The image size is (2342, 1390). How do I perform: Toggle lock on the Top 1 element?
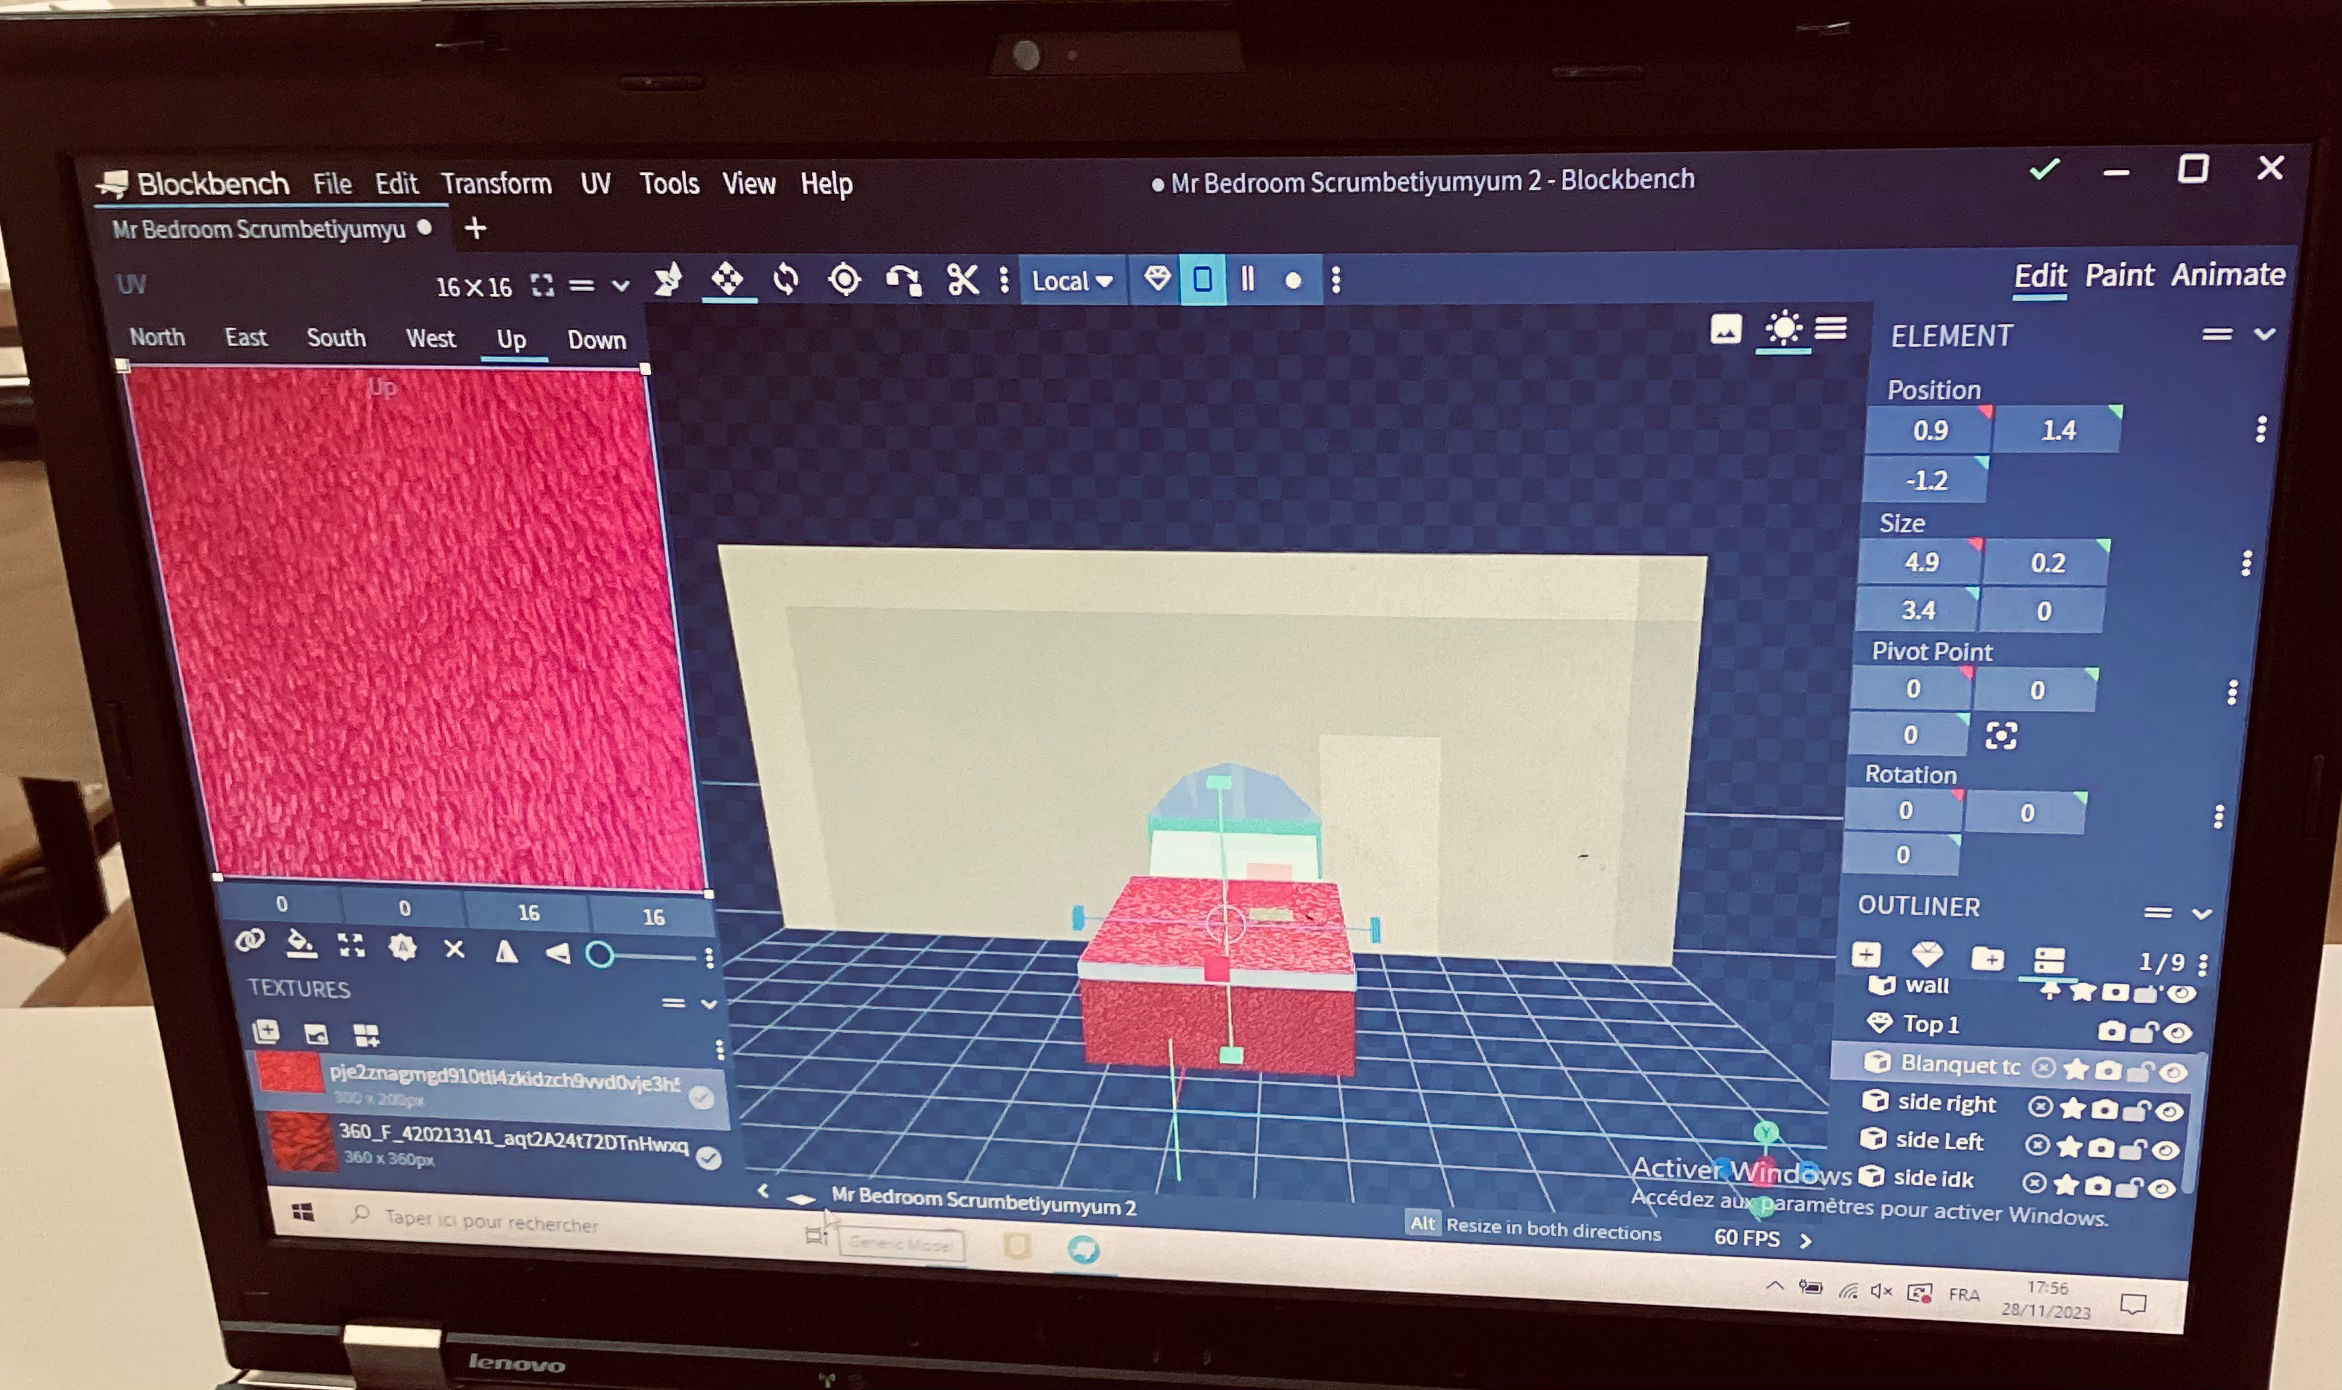click(2143, 1032)
